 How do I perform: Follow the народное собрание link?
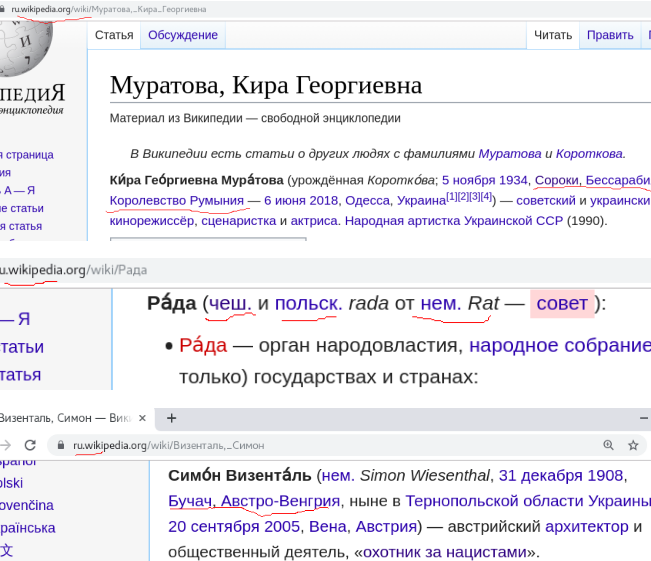pyautogui.click(x=560, y=345)
